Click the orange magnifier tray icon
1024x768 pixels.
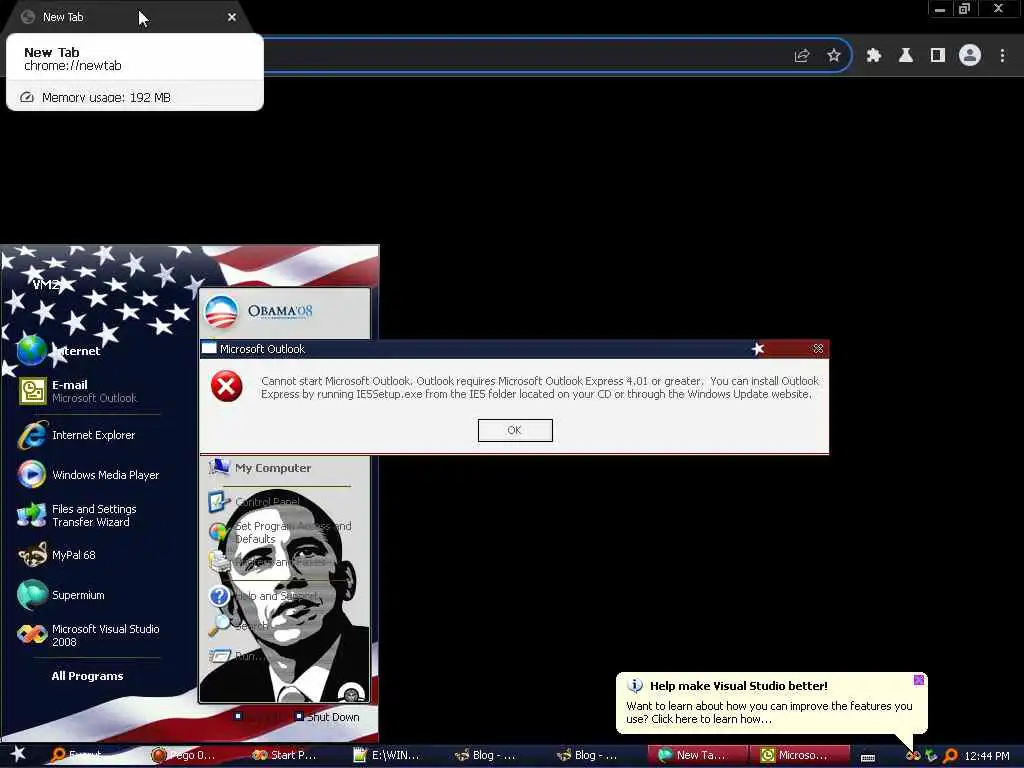coord(950,756)
